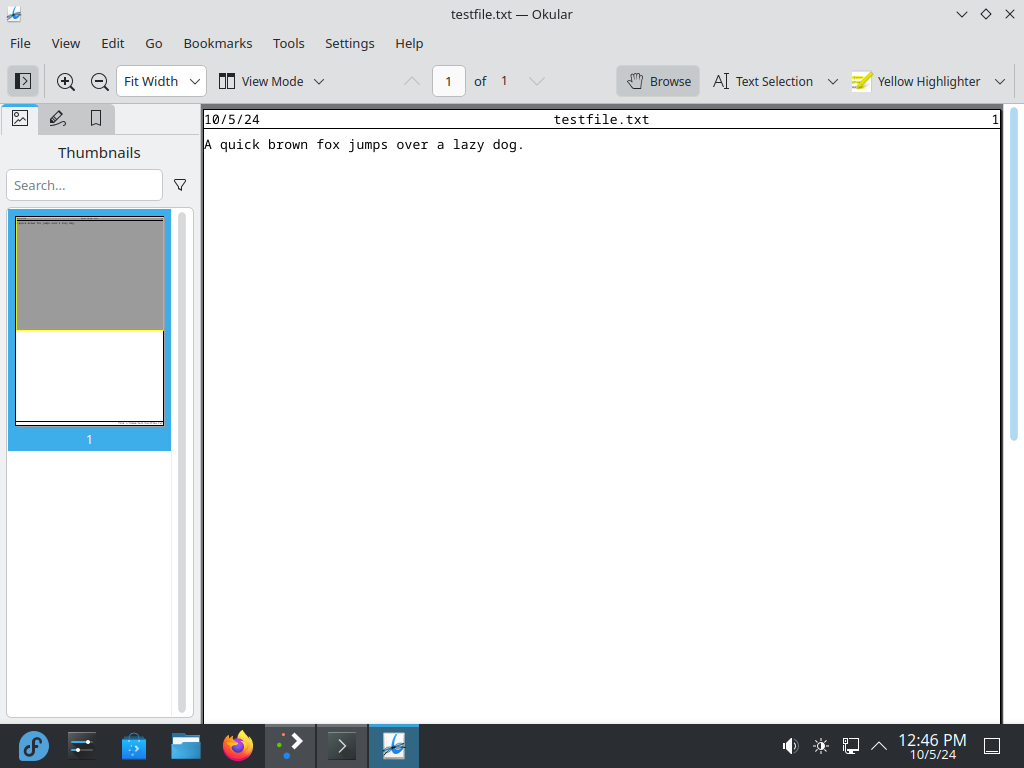The height and width of the screenshot is (768, 1024).
Task: Click the Okular title bar app icon
Action: click(14, 14)
